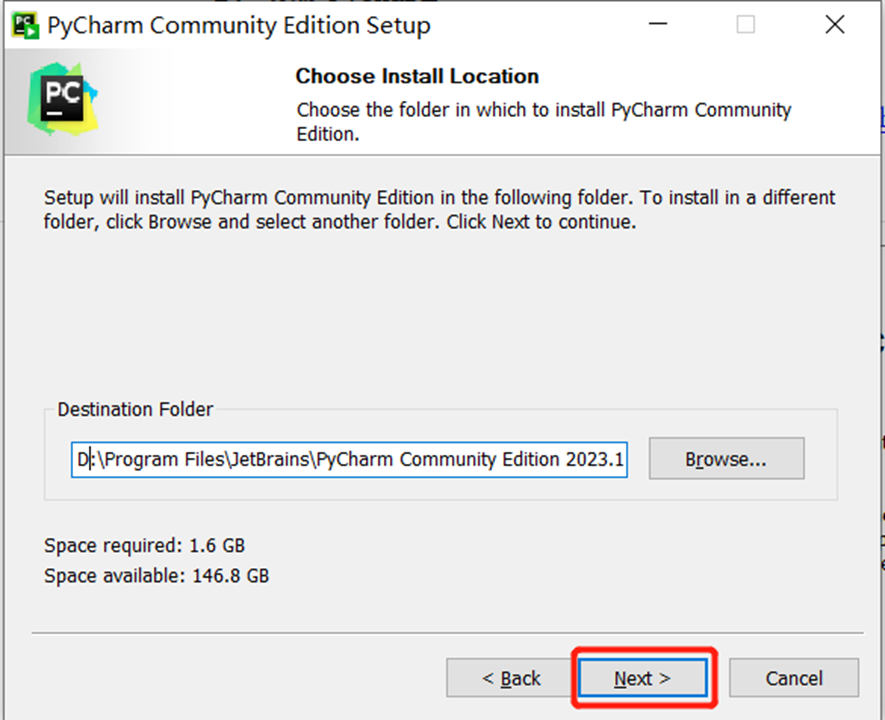Click the 'Setup will install PyCharm' instruction text
Image resolution: width=885 pixels, height=720 pixels.
pos(439,209)
